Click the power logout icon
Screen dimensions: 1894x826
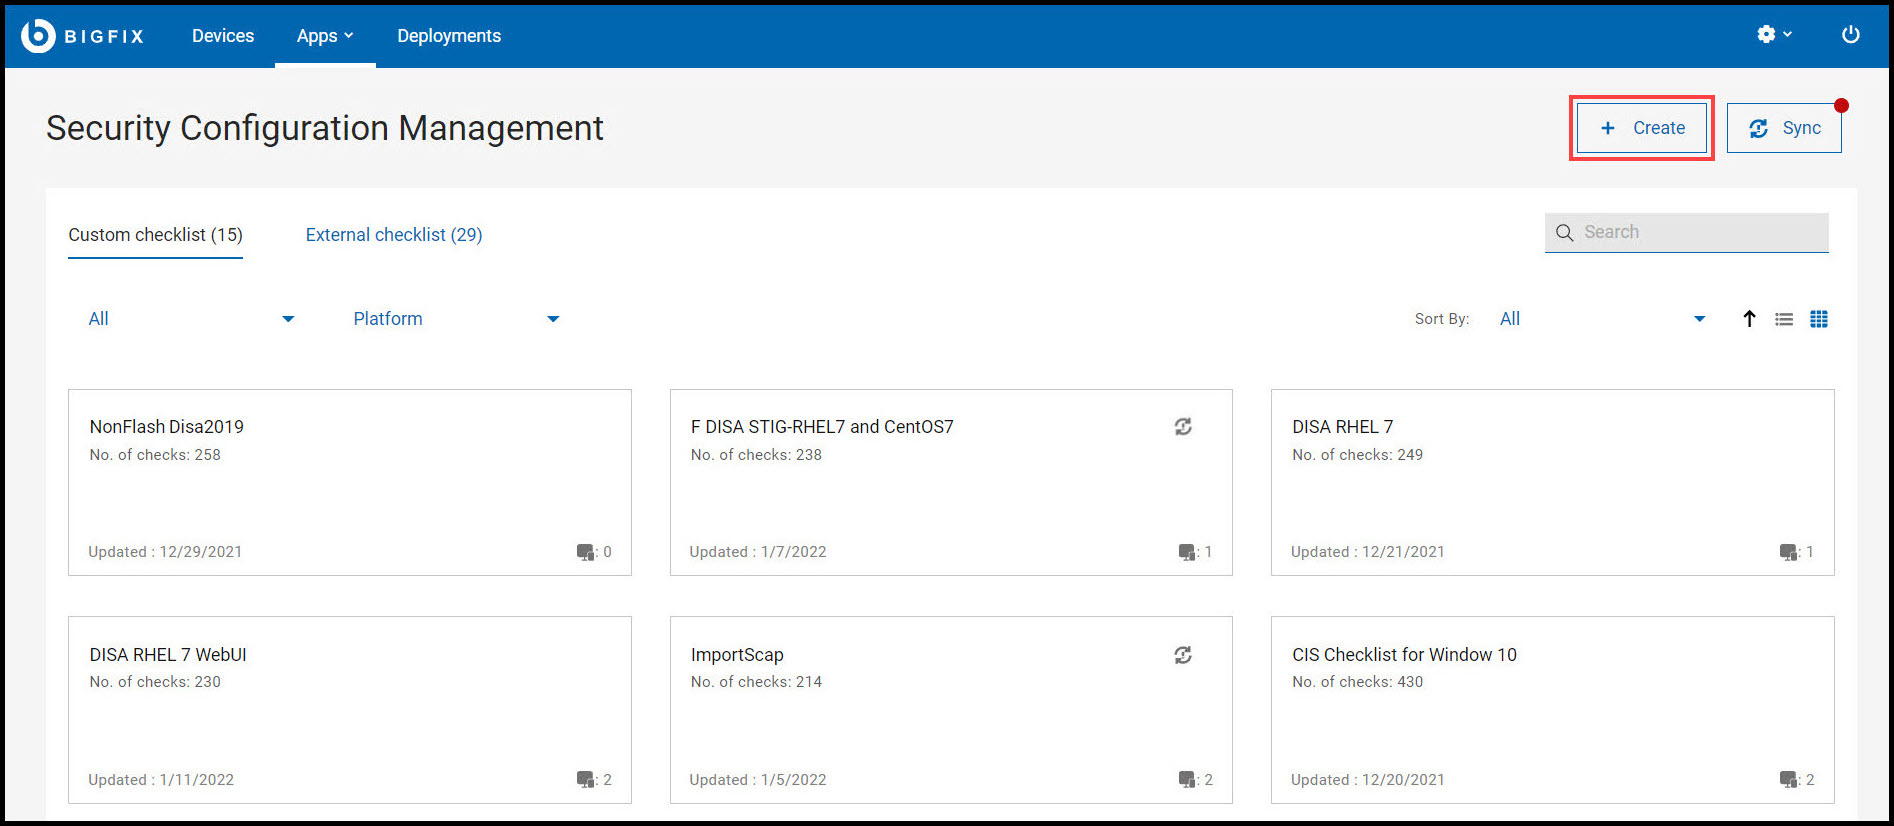[x=1851, y=35]
